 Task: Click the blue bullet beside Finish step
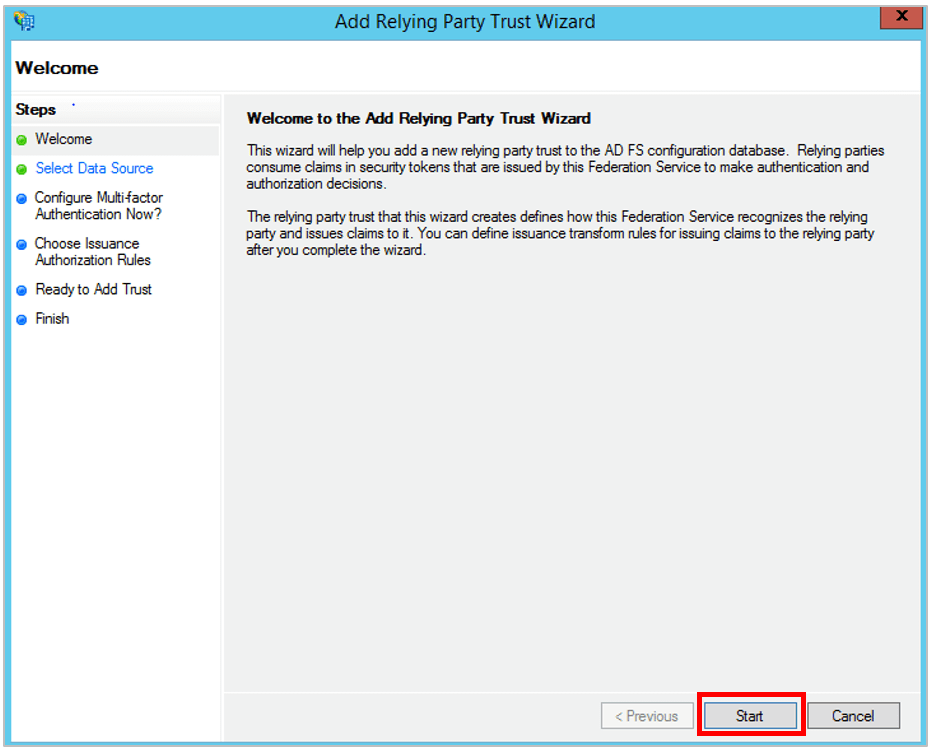pos(21,320)
